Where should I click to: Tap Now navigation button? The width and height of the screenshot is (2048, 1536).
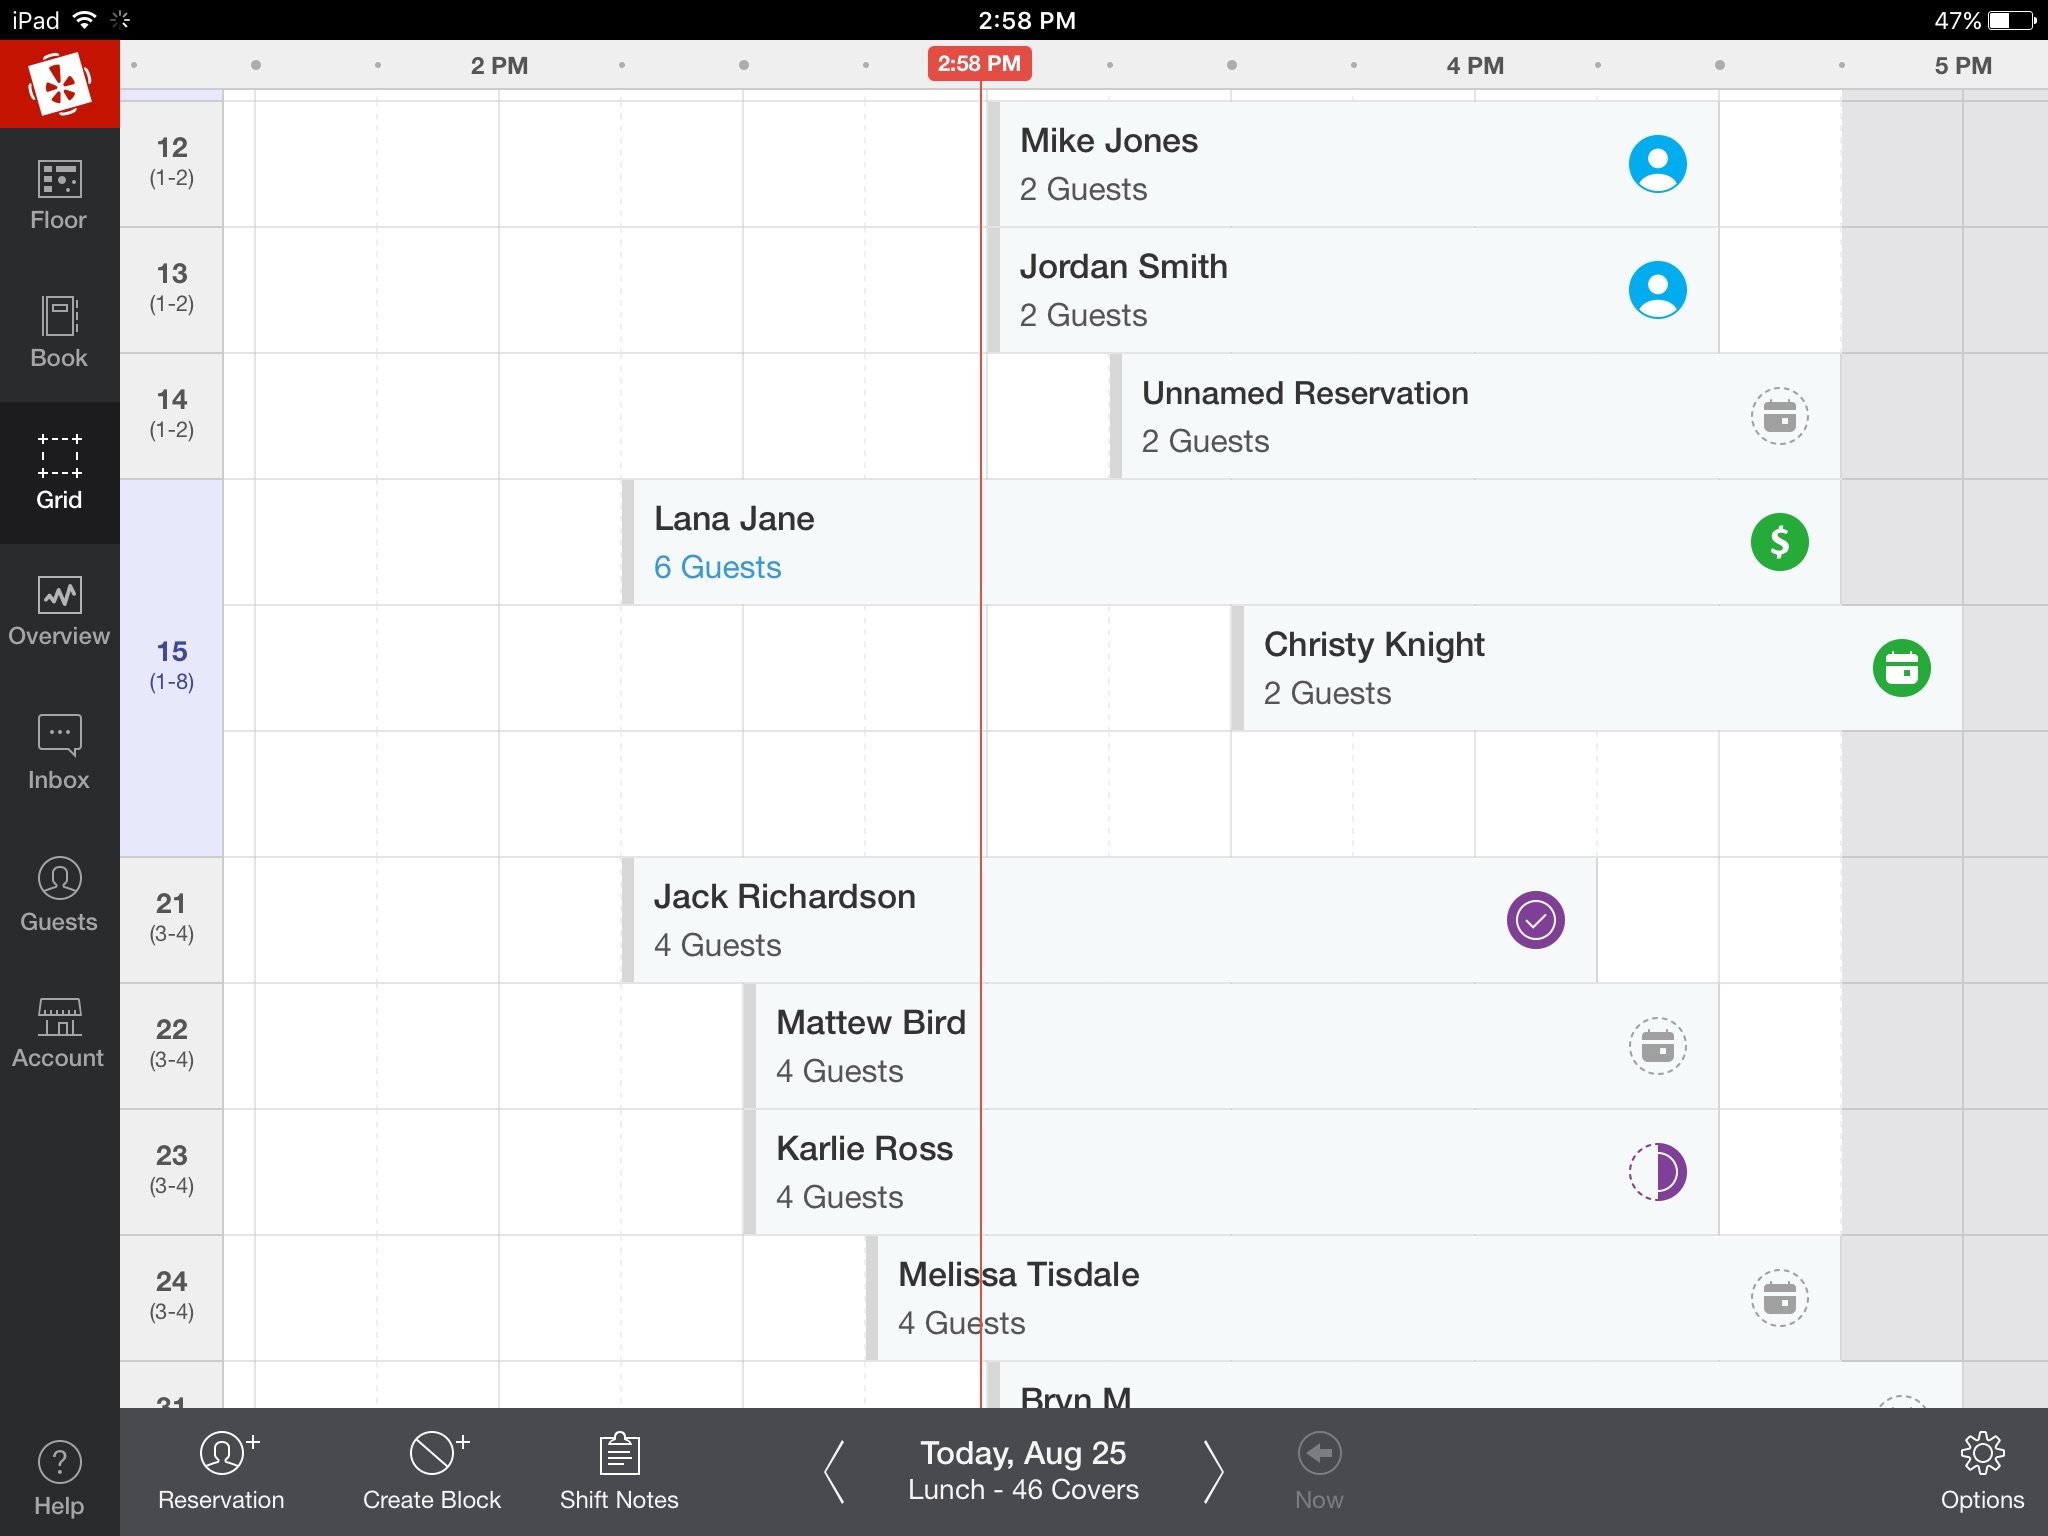[x=1319, y=1468]
